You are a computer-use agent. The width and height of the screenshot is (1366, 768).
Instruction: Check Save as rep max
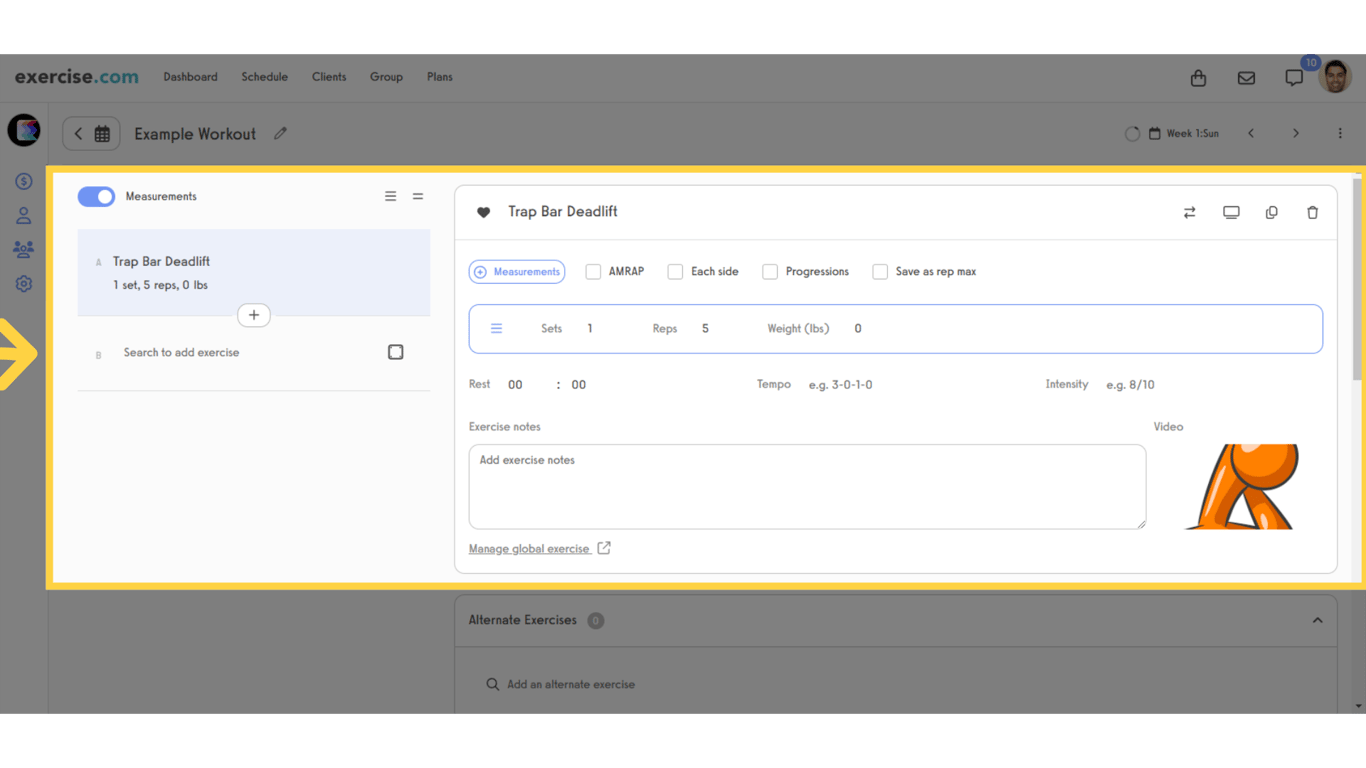pyautogui.click(x=880, y=271)
